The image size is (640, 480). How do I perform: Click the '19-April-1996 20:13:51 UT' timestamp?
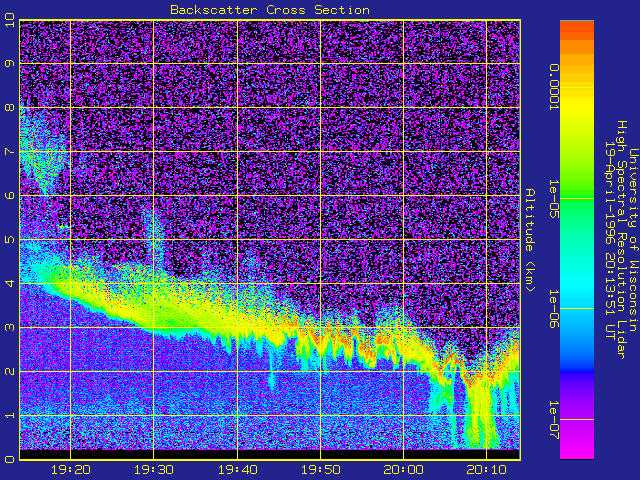(x=609, y=240)
